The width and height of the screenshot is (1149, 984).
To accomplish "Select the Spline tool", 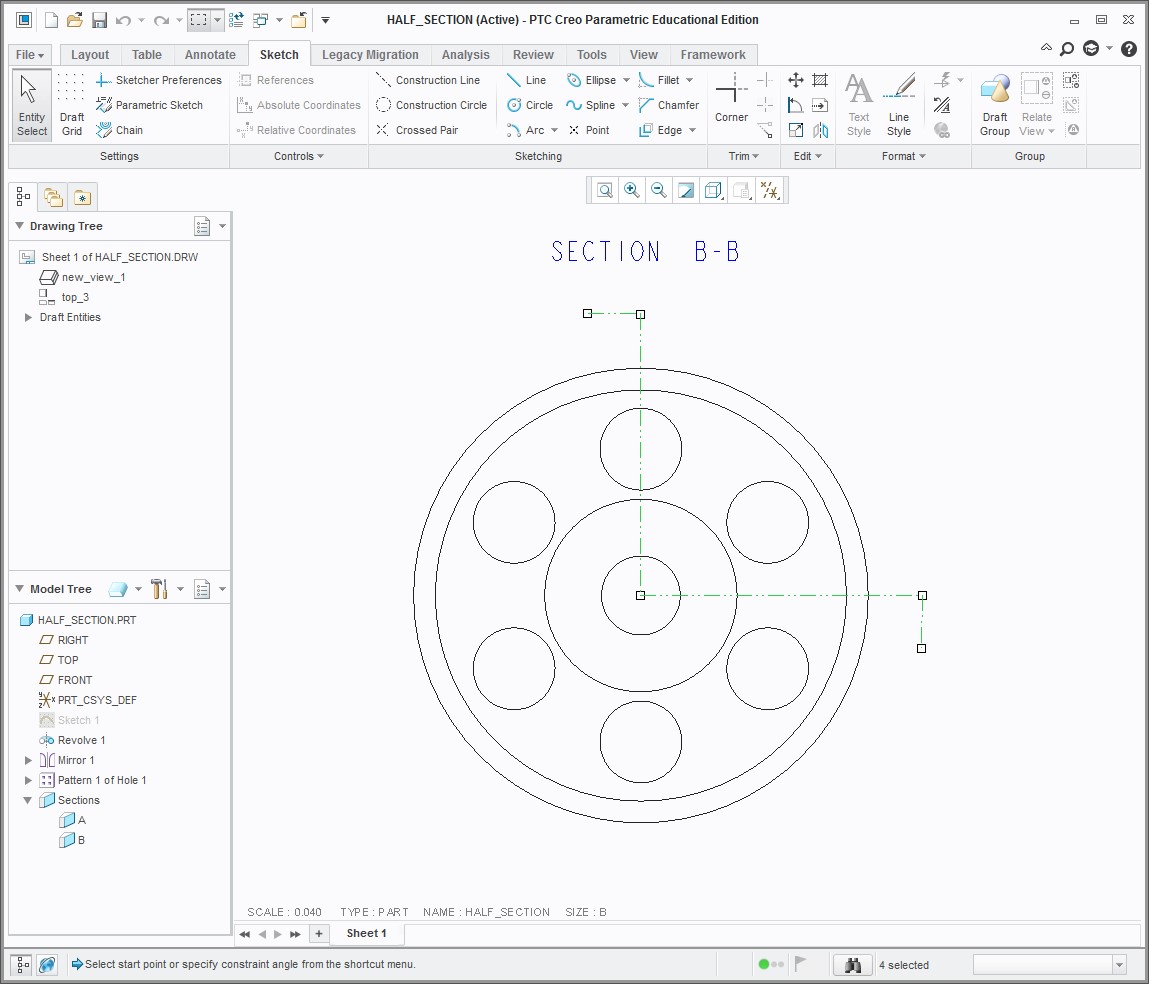I will coord(591,105).
